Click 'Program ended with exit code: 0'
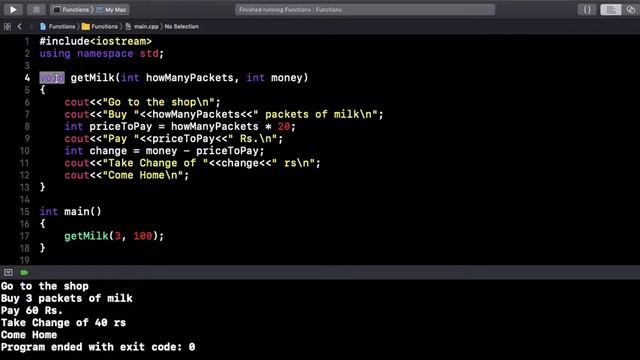The width and height of the screenshot is (640, 360). point(98,347)
